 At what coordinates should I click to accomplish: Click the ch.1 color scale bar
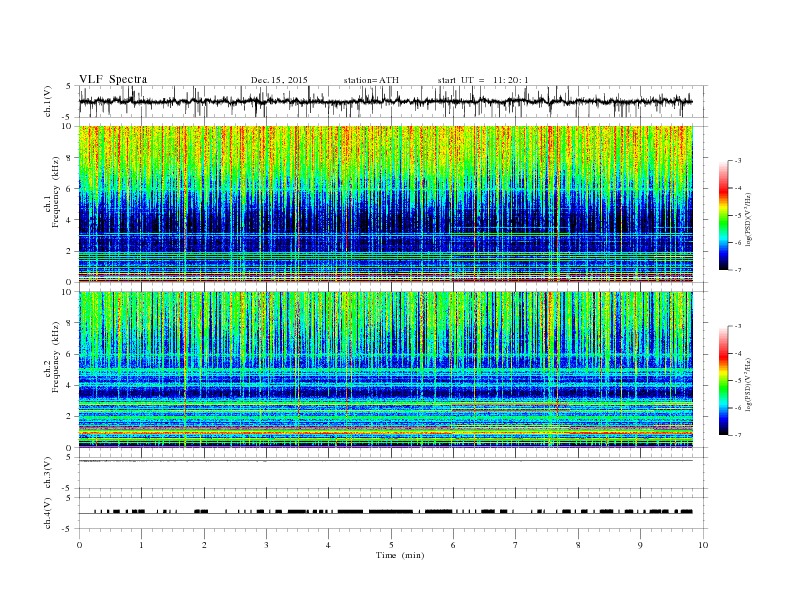click(723, 215)
